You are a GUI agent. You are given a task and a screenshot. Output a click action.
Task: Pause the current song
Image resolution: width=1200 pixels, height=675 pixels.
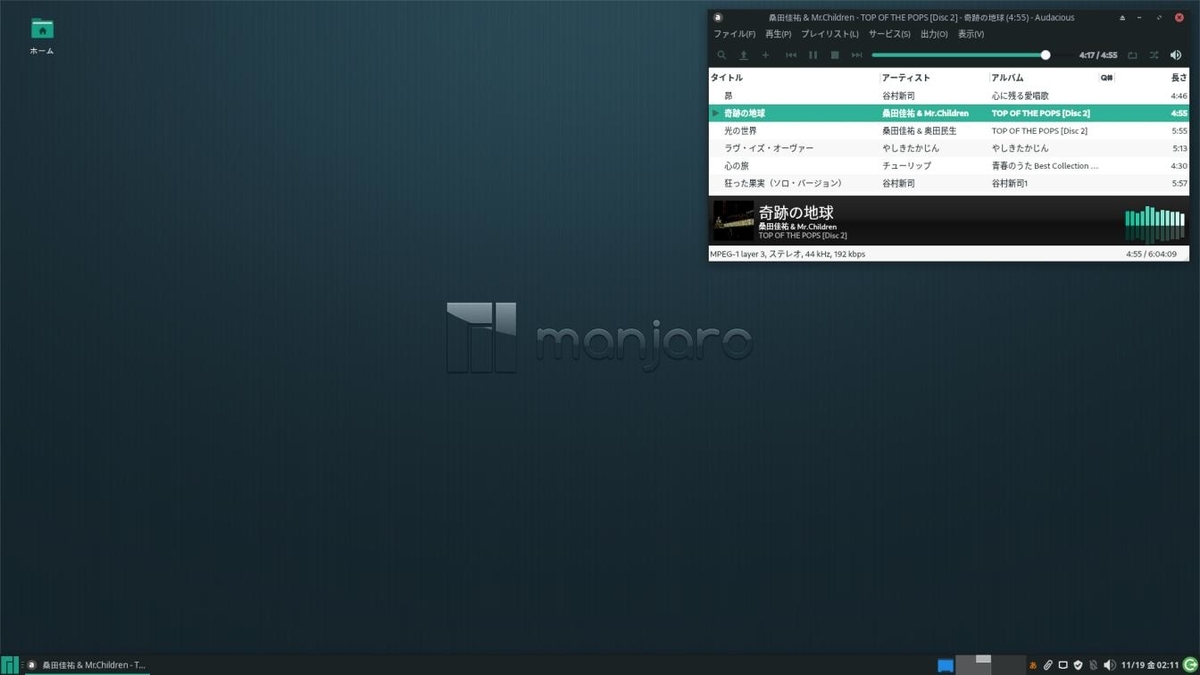click(x=813, y=55)
